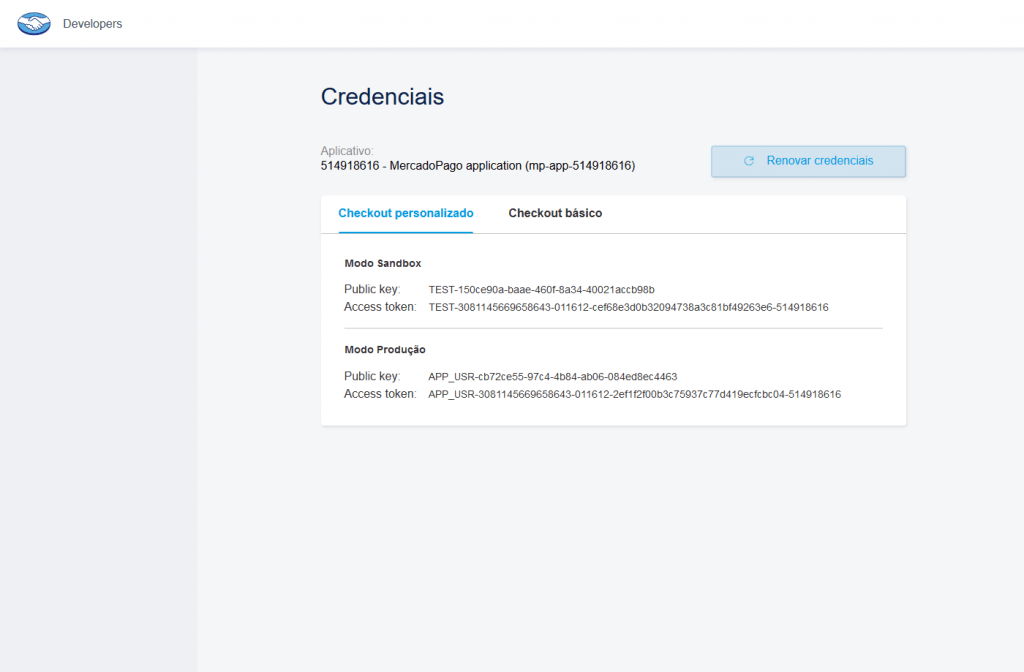The width and height of the screenshot is (1024, 672).
Task: Switch to the Checkout básico tab
Action: click(x=555, y=213)
